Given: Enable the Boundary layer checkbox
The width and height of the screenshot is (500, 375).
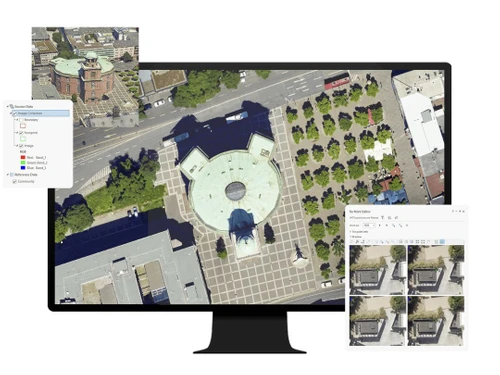Looking at the screenshot, I should [21, 120].
